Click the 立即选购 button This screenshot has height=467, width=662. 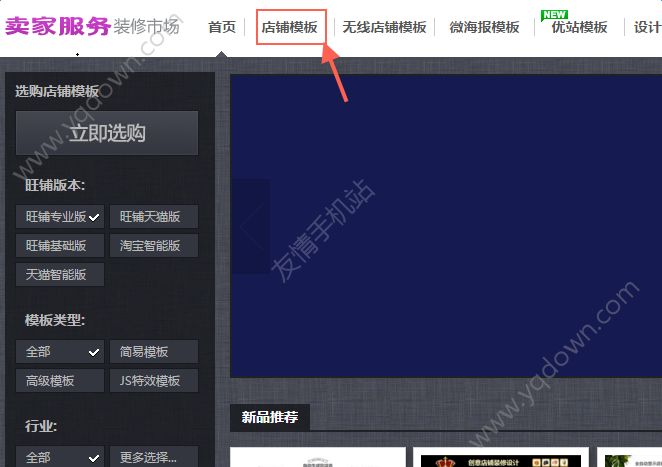click(107, 133)
